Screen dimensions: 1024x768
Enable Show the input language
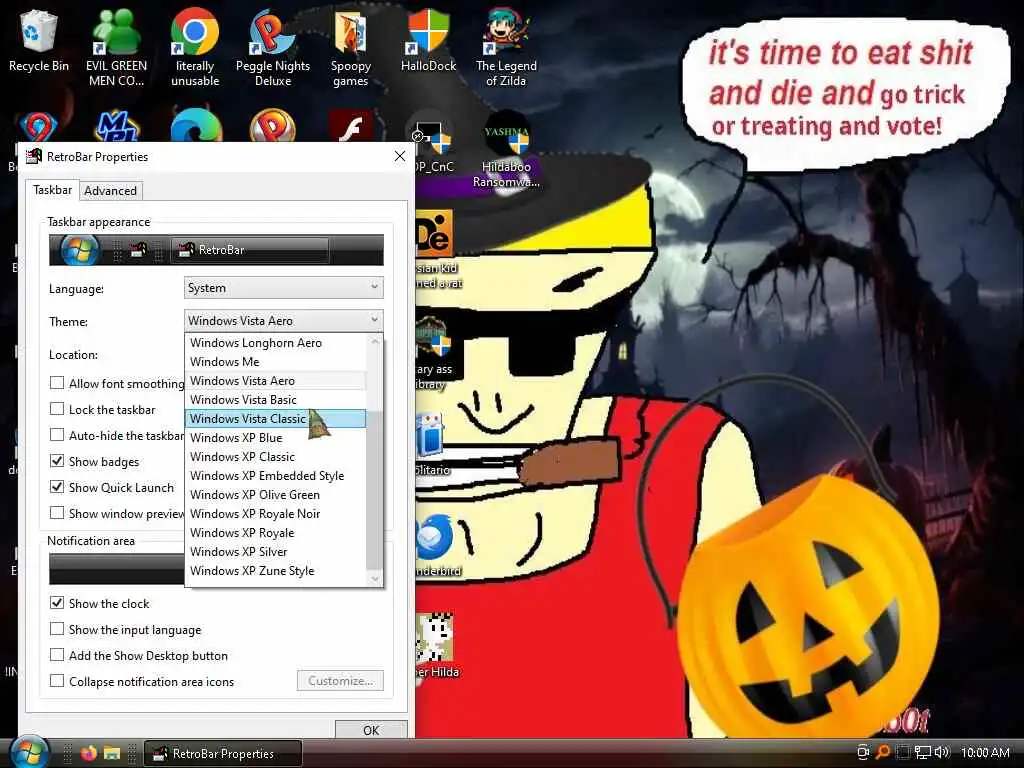(x=57, y=629)
